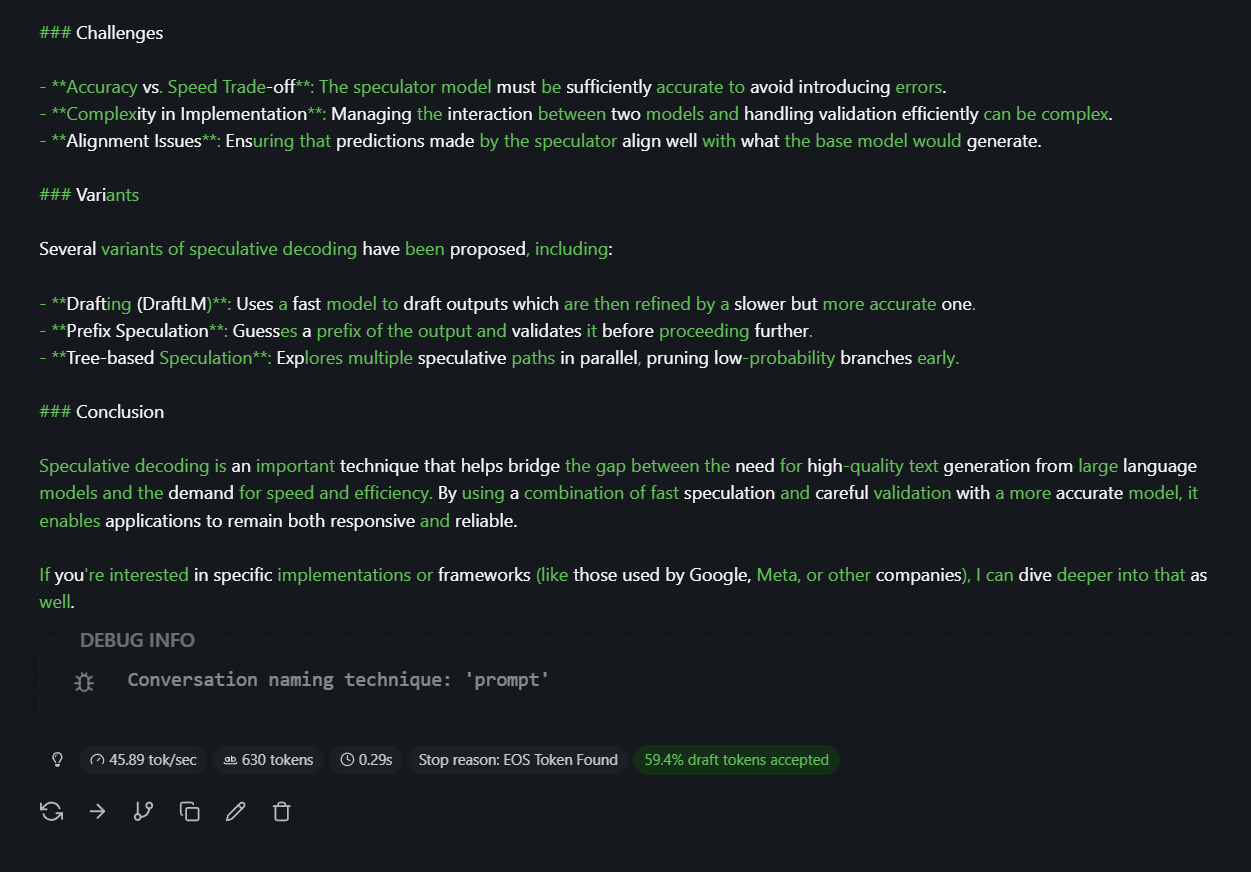Click the bug icon in DEBUG INFO
This screenshot has height=872, width=1251.
[x=84, y=681]
